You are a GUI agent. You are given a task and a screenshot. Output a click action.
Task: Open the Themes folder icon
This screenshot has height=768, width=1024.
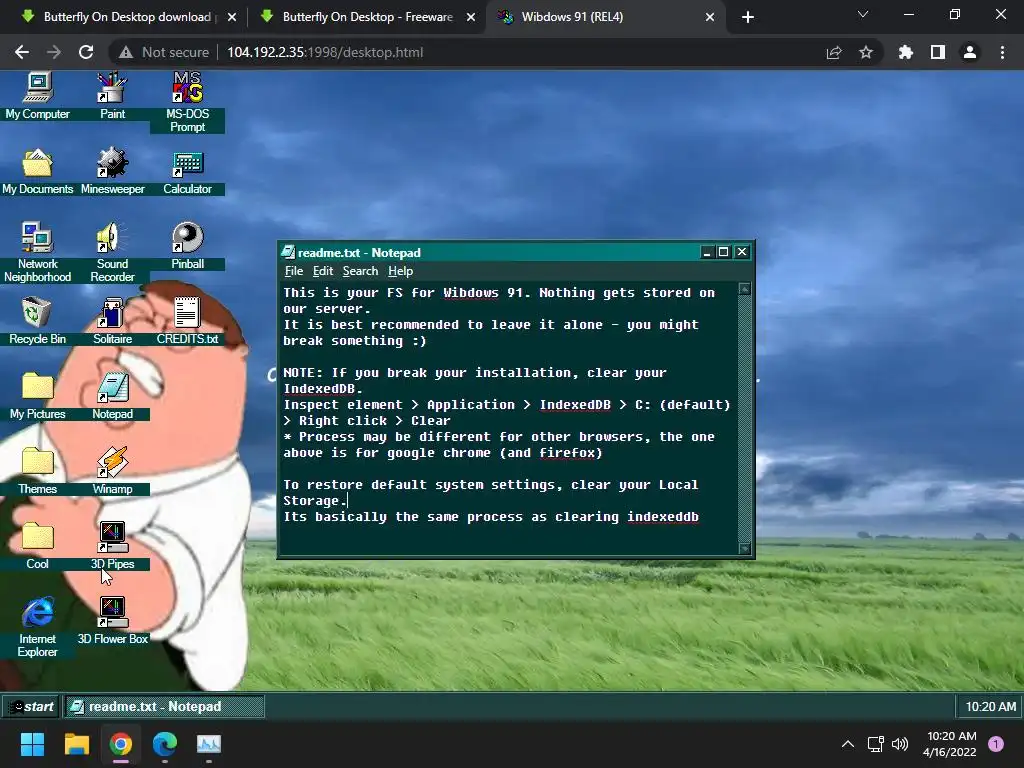(x=37, y=472)
